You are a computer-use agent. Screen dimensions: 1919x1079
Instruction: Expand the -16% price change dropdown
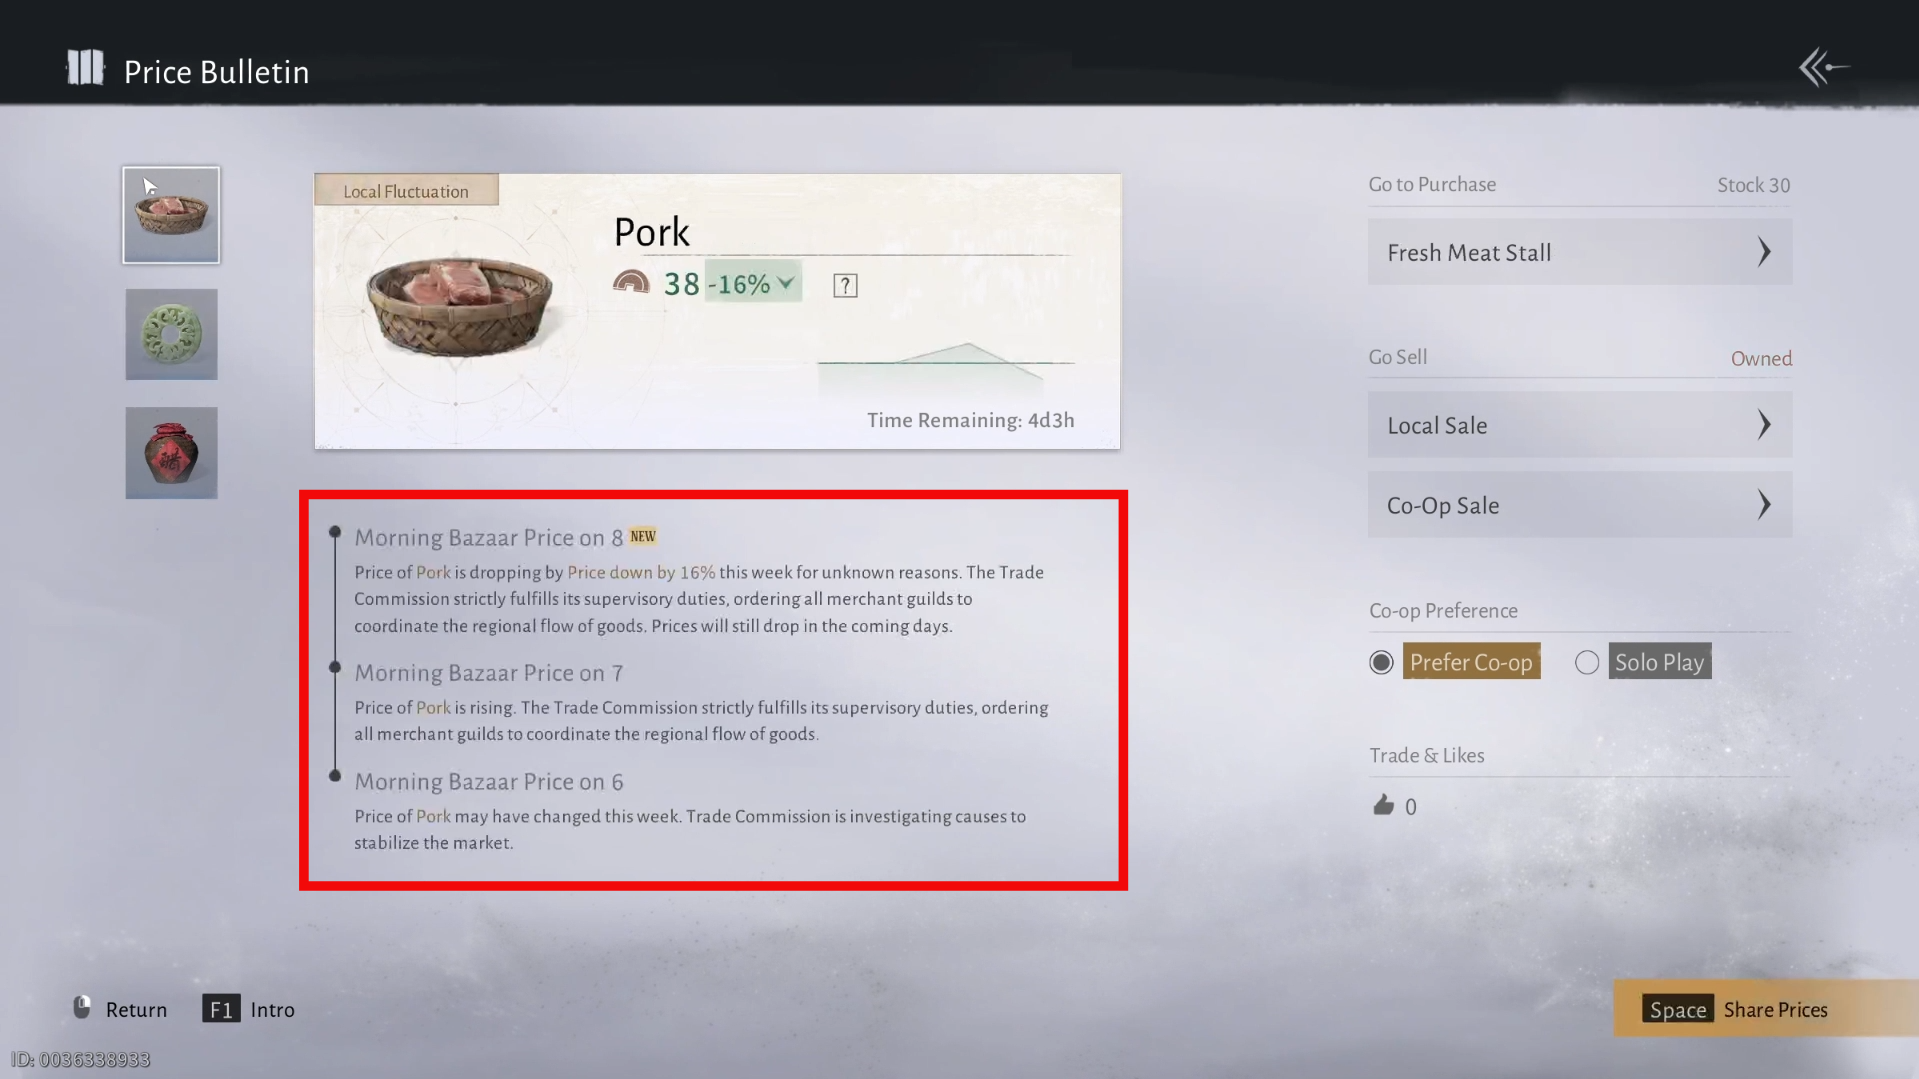753,283
